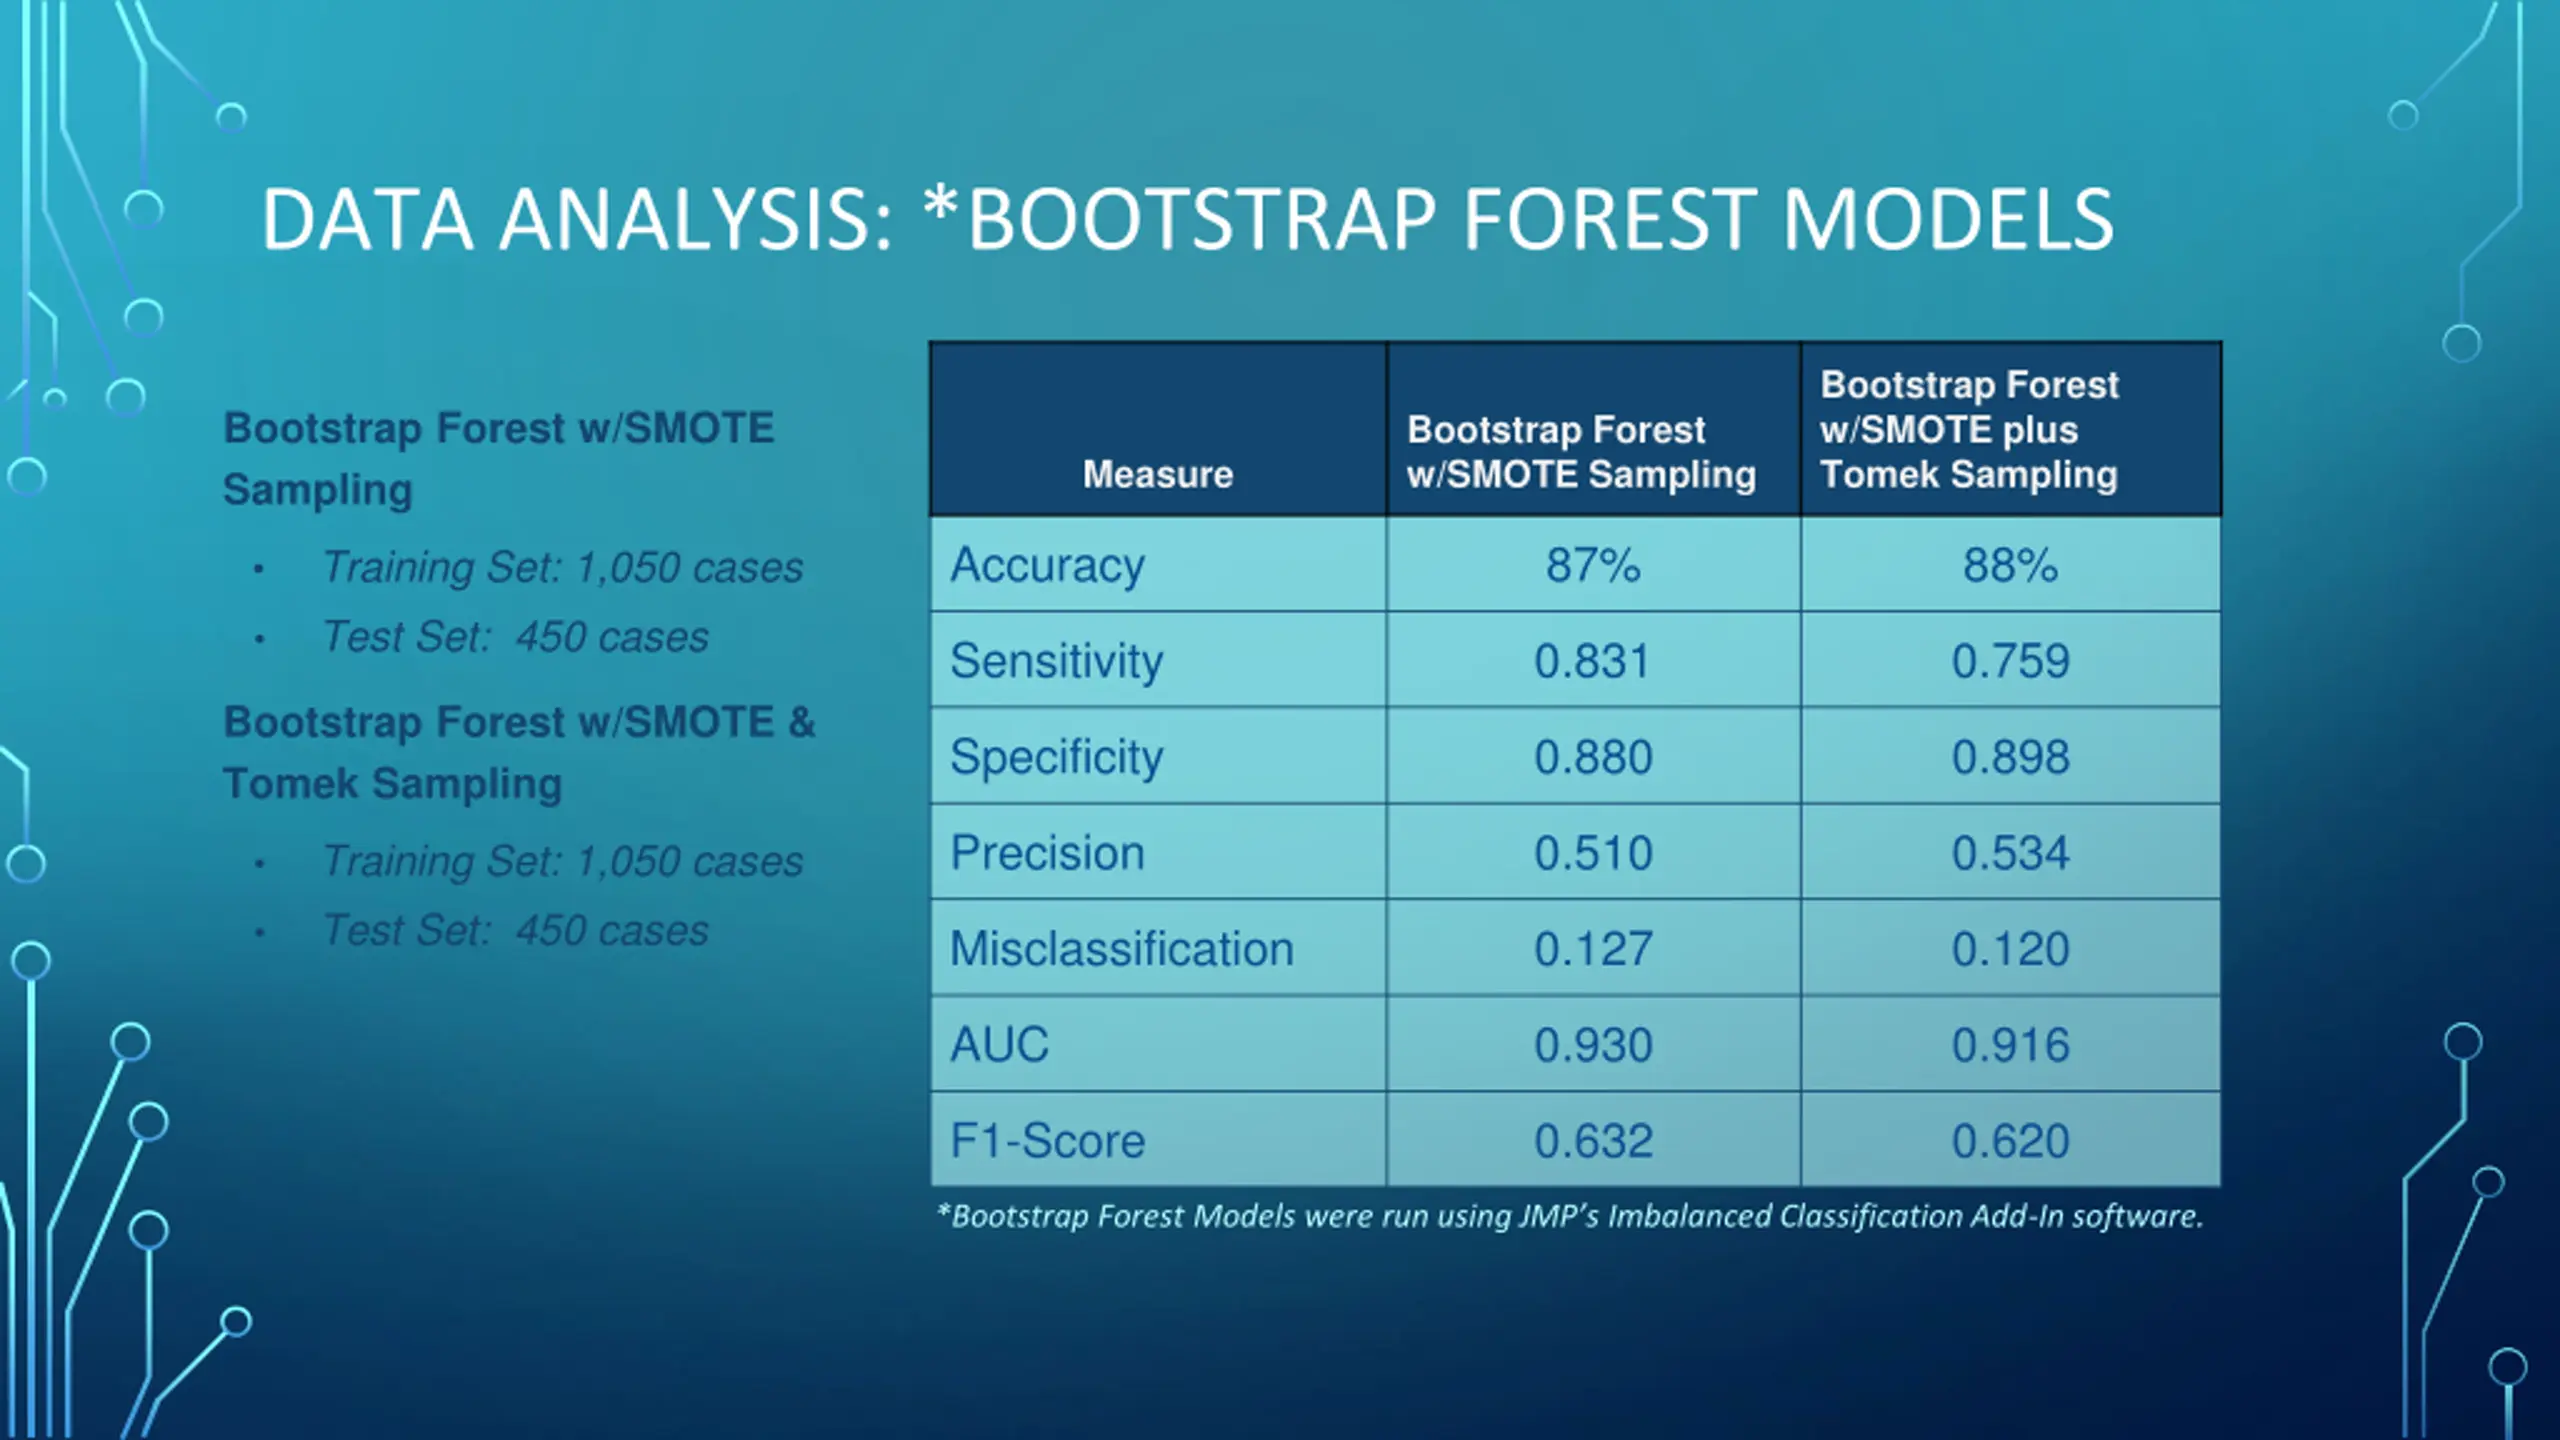2560x1440 pixels.
Task: Click the 0.120 misclassification value
Action: (x=2010, y=949)
